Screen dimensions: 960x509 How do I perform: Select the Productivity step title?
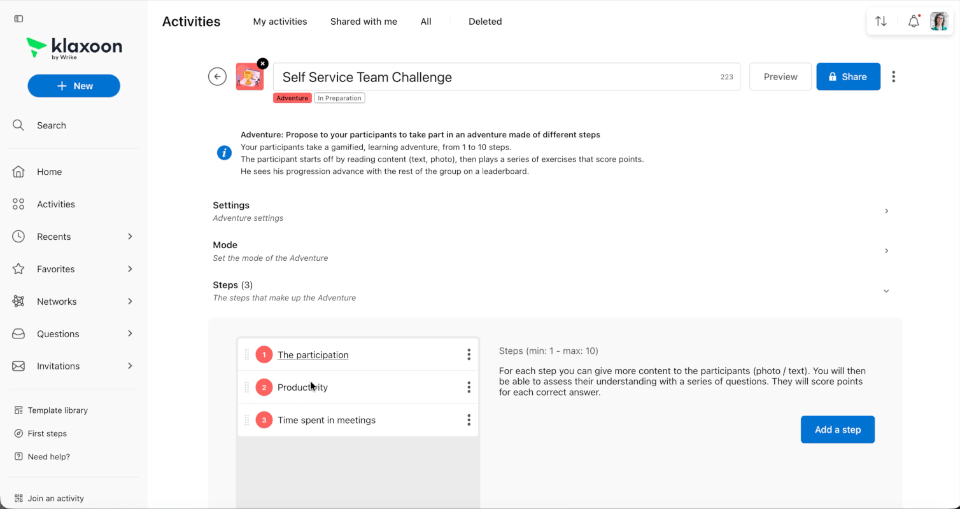point(302,387)
